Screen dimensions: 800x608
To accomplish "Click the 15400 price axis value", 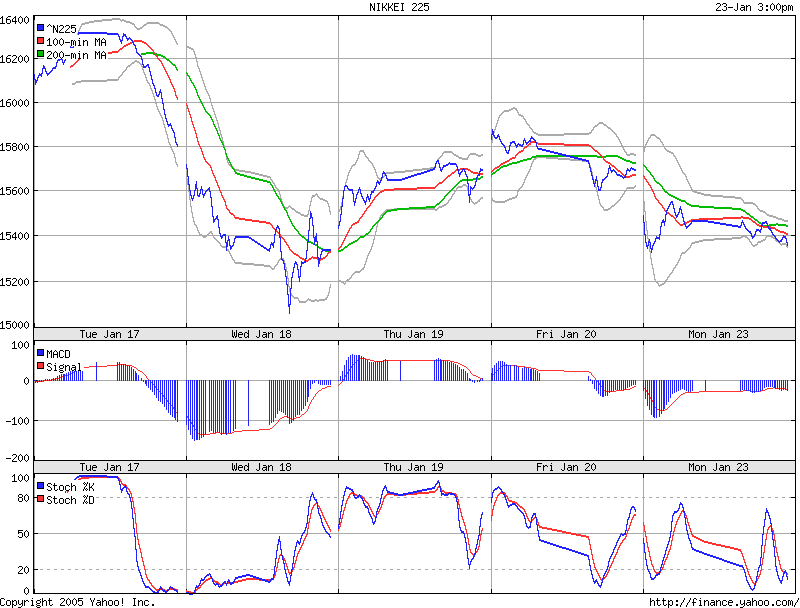I will [15, 236].
